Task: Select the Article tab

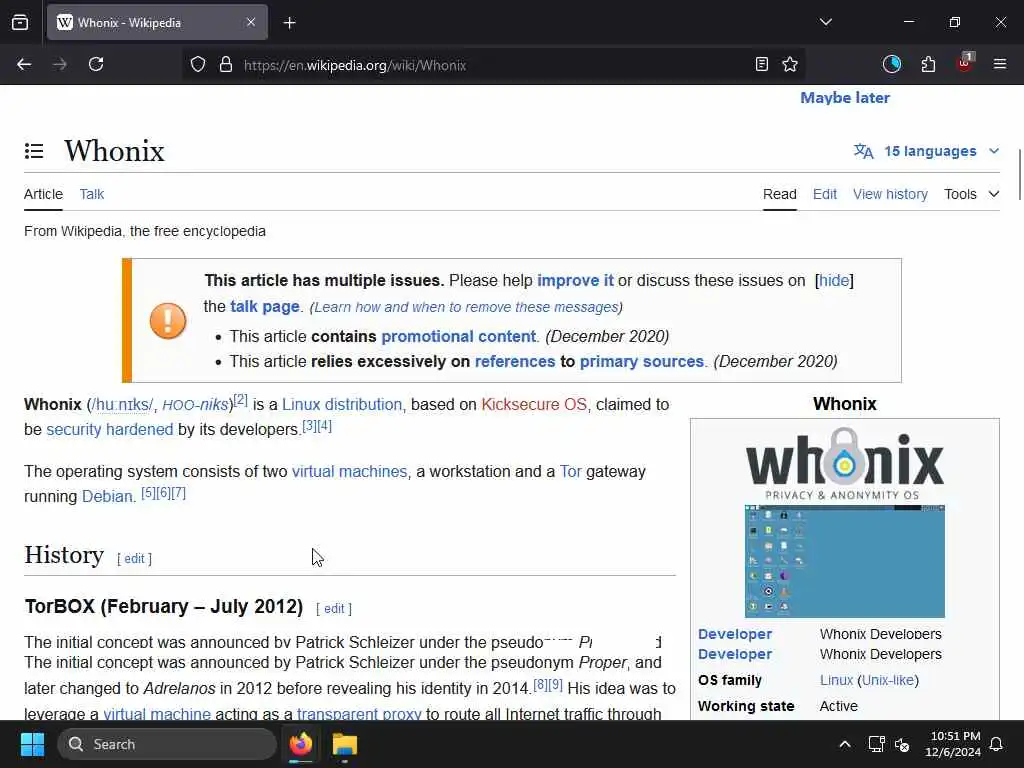Action: [43, 195]
